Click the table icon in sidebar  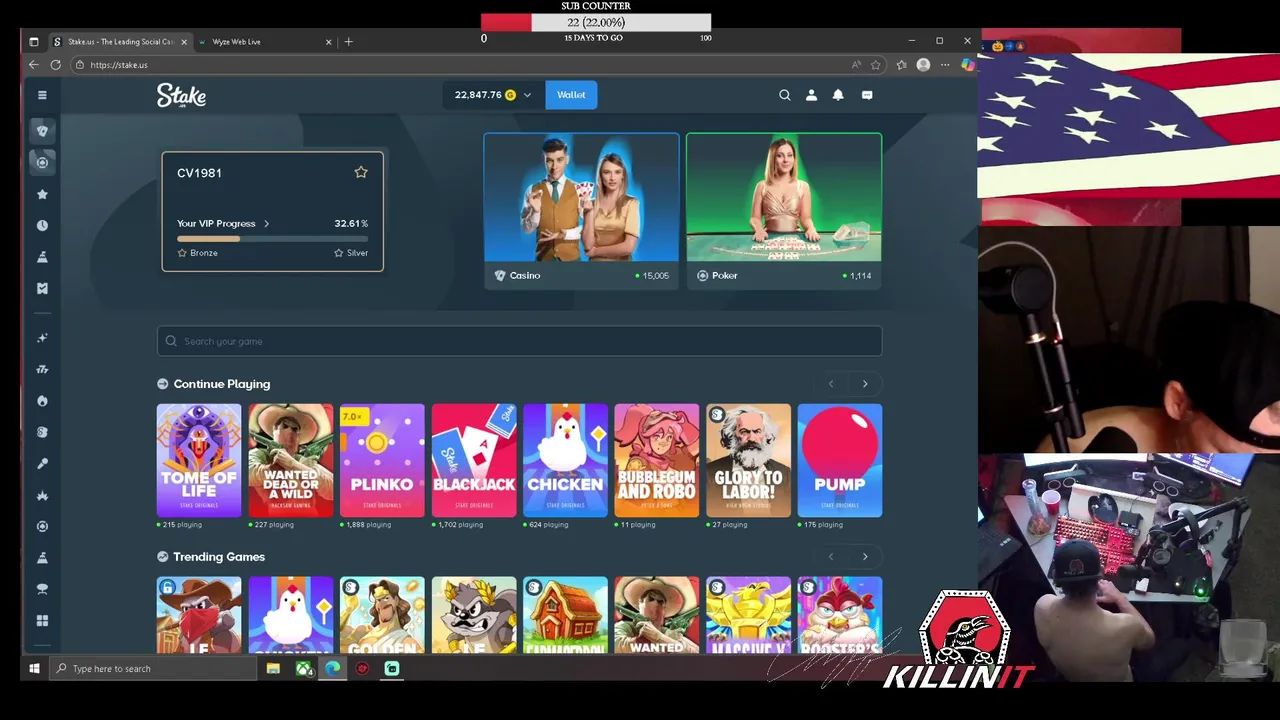[x=42, y=589]
